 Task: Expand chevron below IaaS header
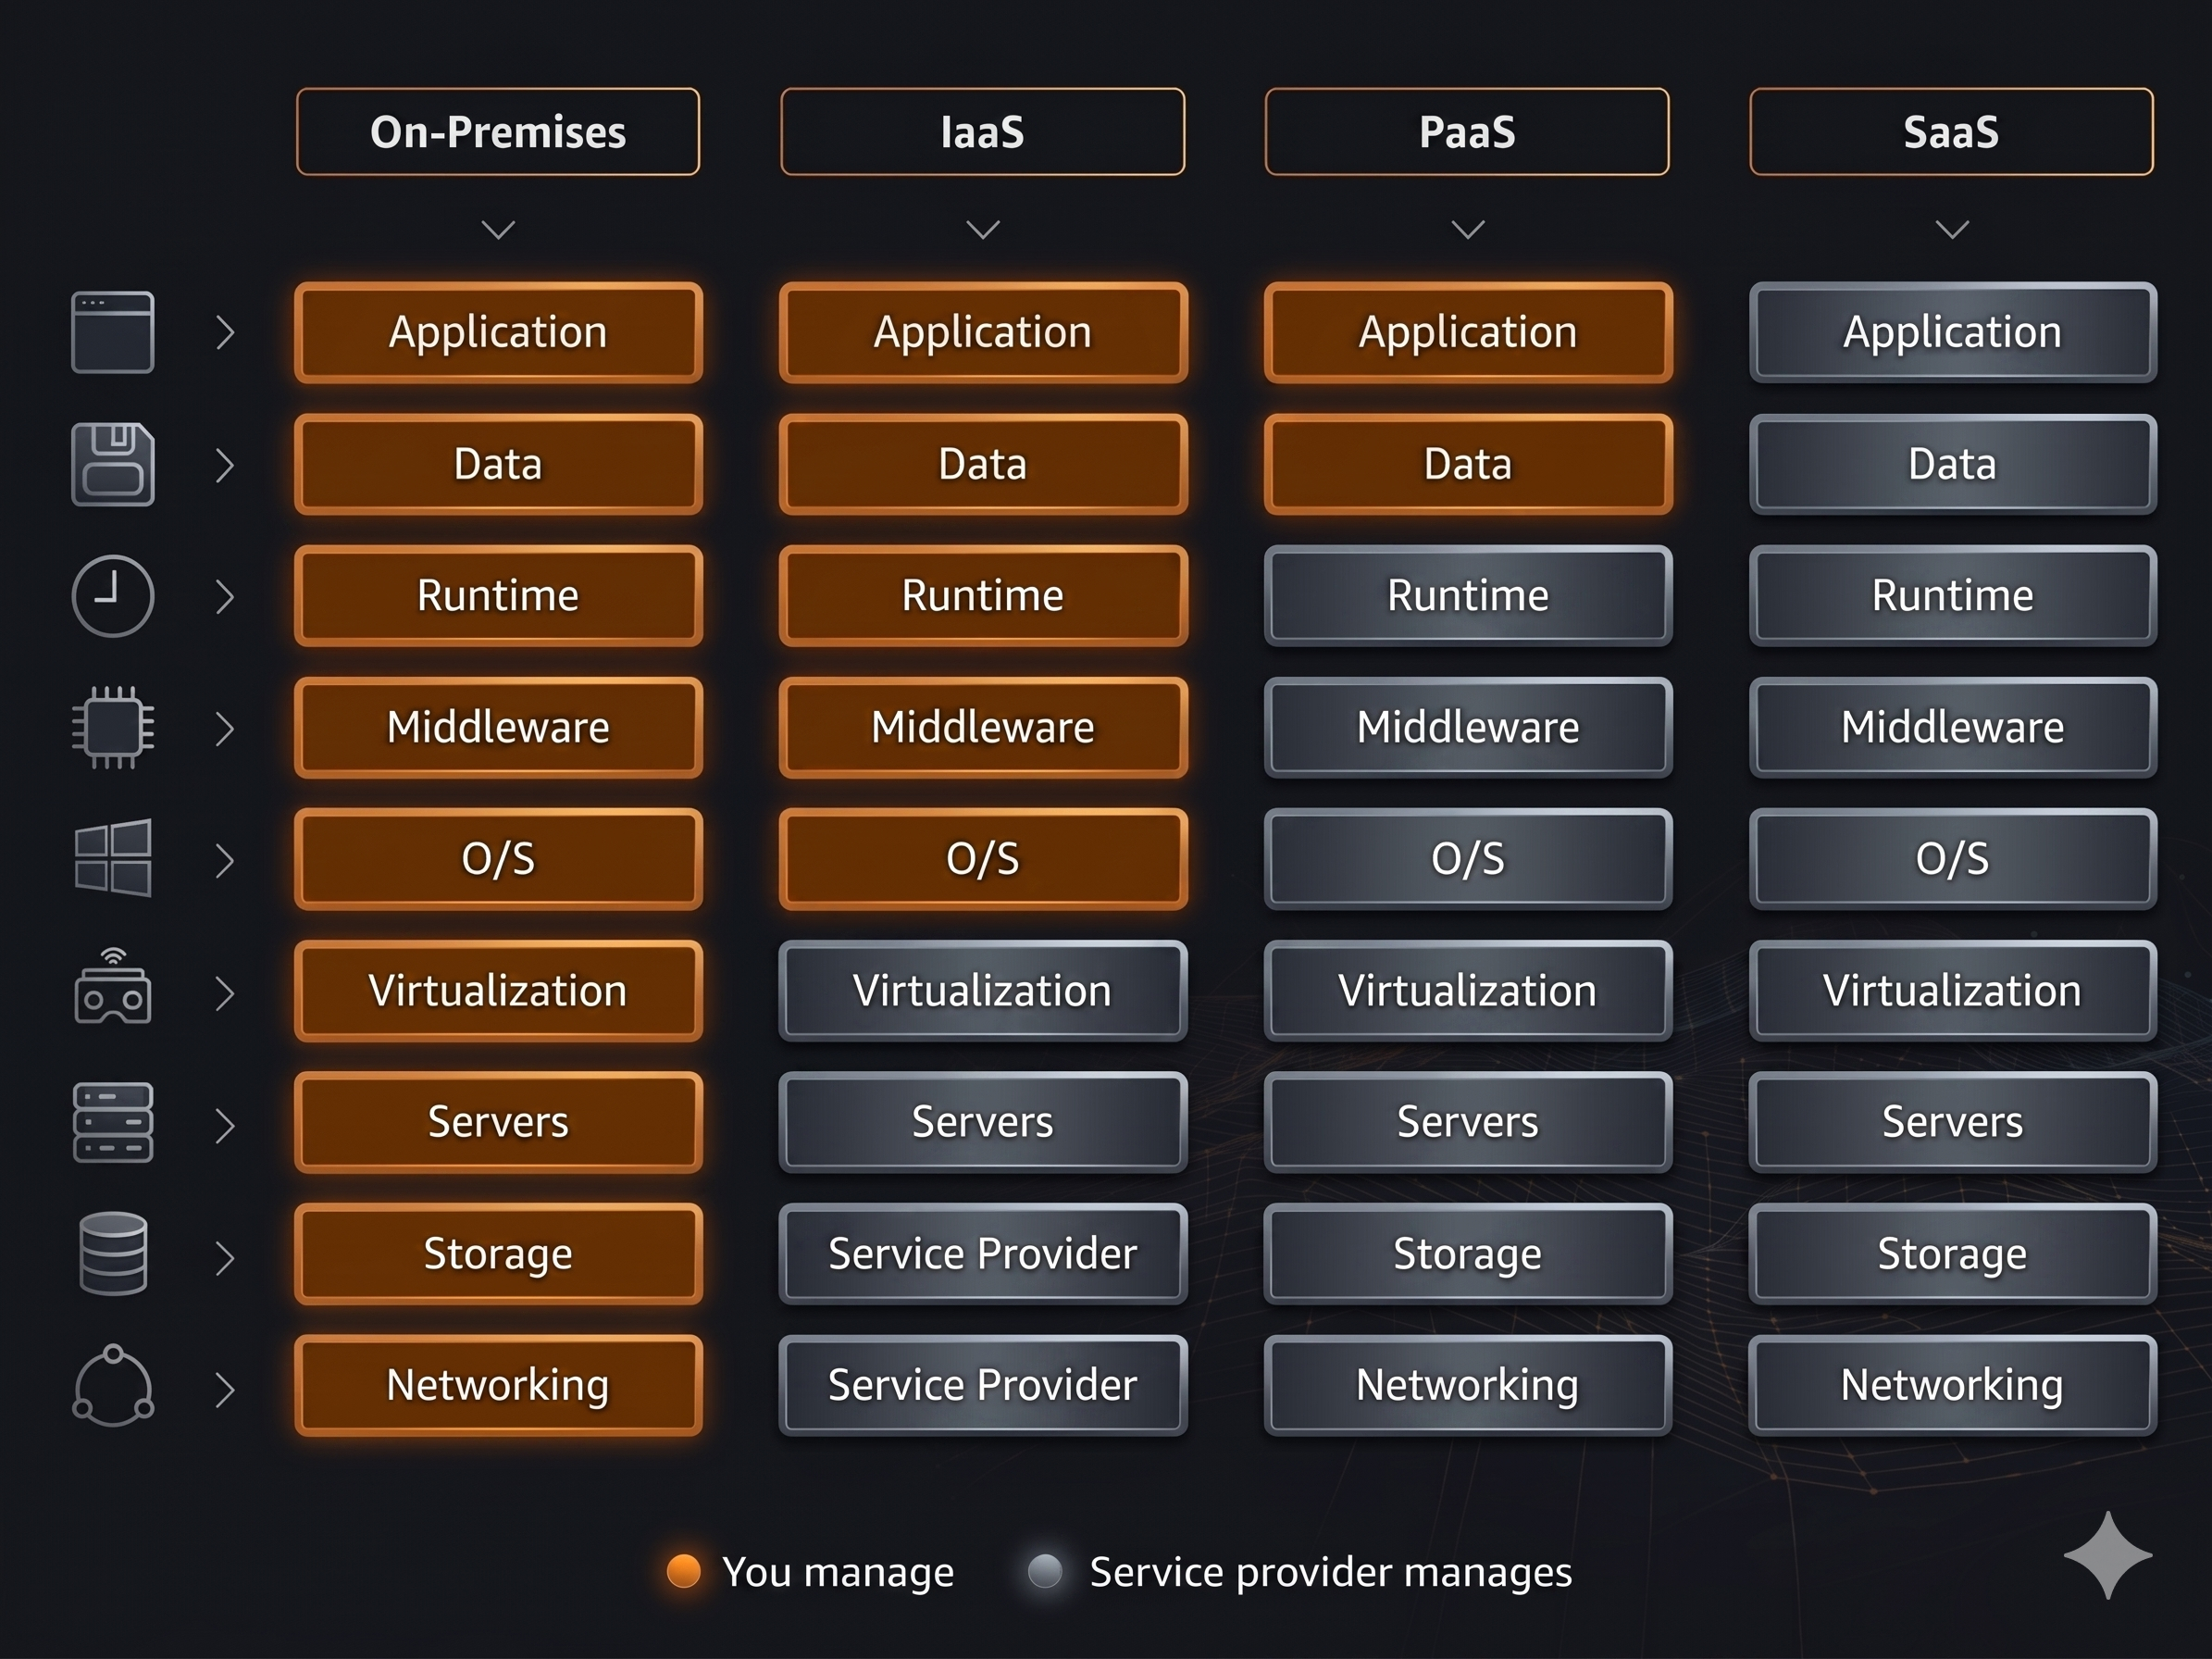(x=983, y=230)
